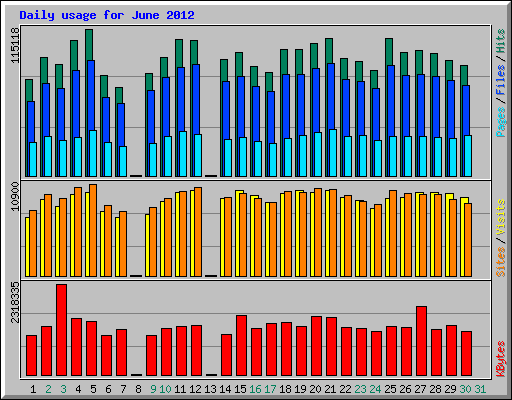
Task: Click the cyan pages bar for day 1
Action: click(33, 159)
